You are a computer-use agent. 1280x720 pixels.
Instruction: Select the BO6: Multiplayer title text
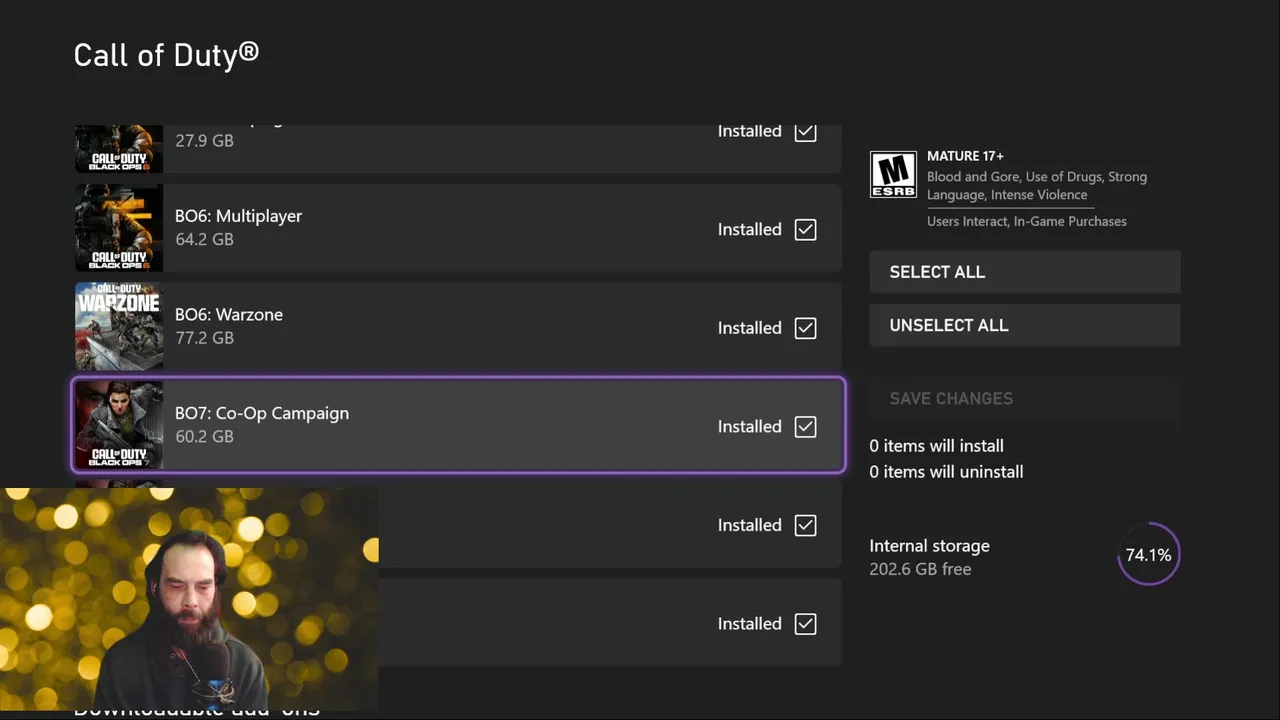click(x=238, y=216)
